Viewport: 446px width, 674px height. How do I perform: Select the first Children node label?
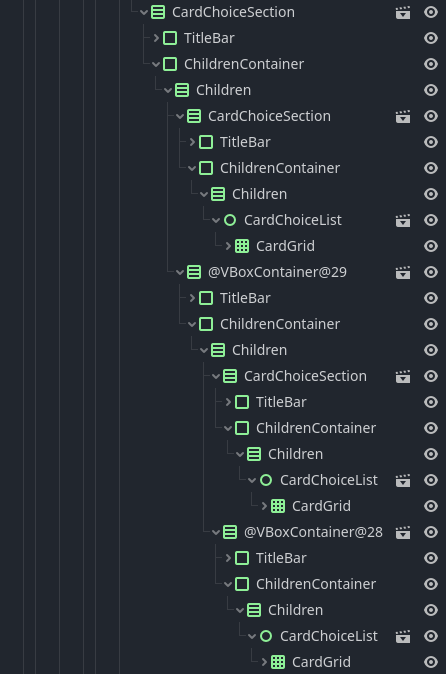(223, 90)
